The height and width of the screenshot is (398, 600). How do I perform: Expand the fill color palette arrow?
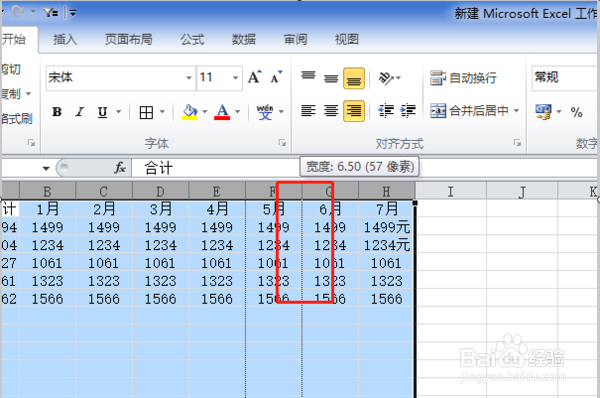(x=205, y=112)
